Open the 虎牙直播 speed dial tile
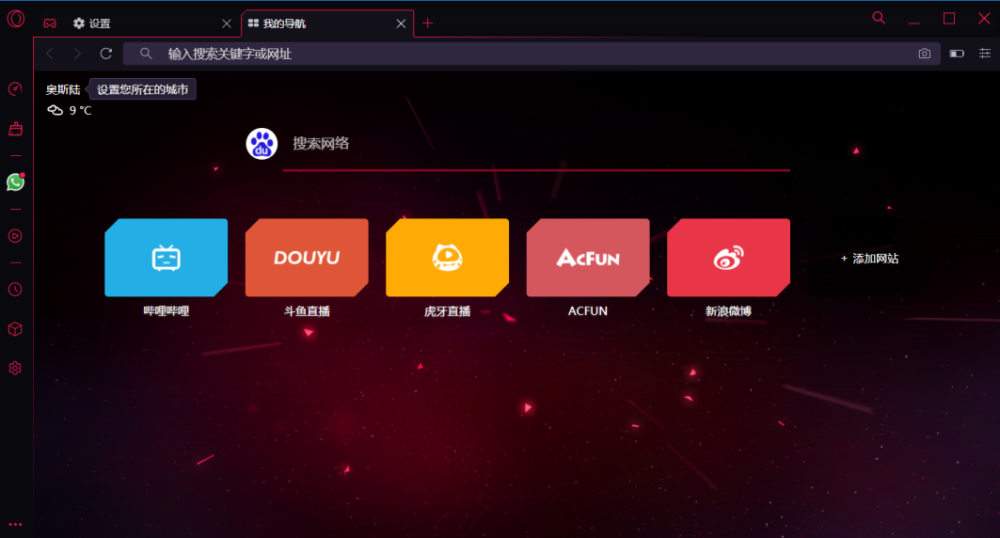 (447, 258)
